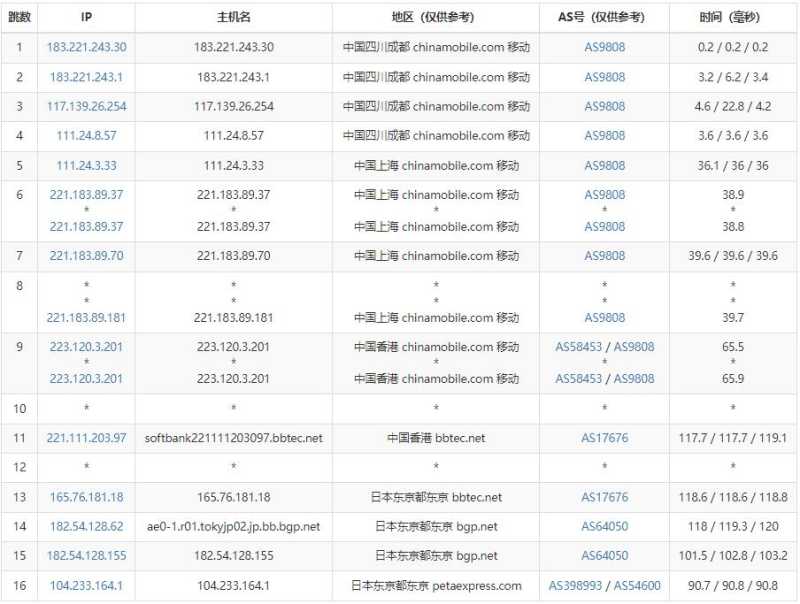Click the AS54600 link in hop 16 row
Screen dimensions: 800x604
[637, 585]
